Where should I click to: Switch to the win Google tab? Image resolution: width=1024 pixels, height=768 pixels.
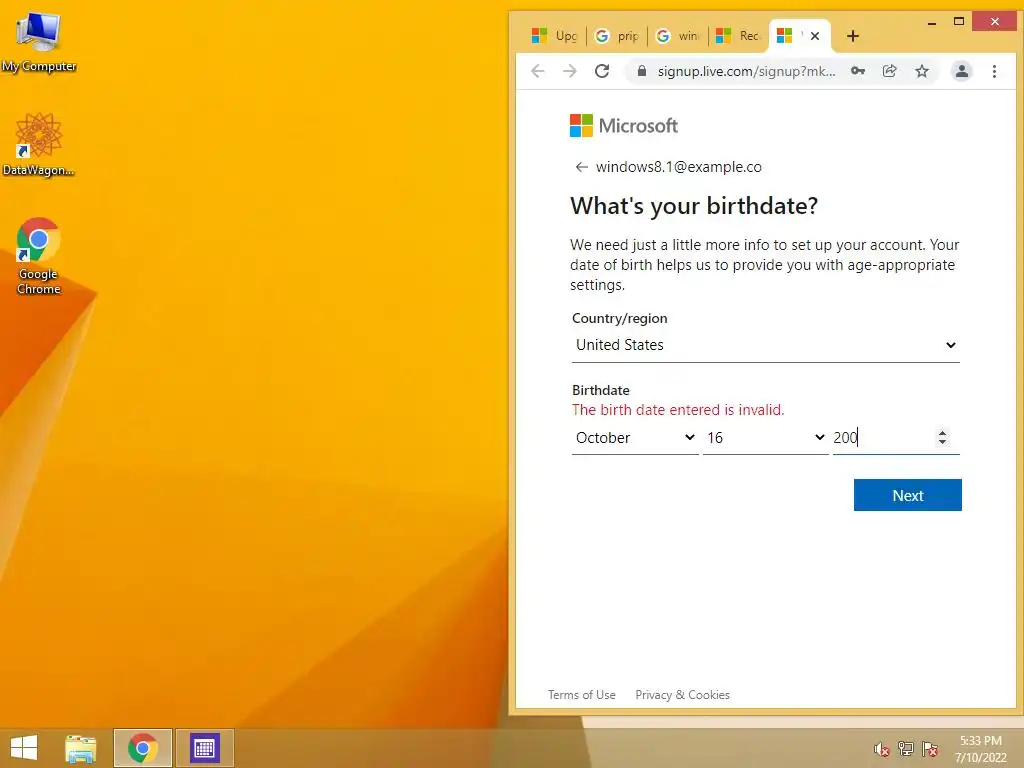point(678,36)
